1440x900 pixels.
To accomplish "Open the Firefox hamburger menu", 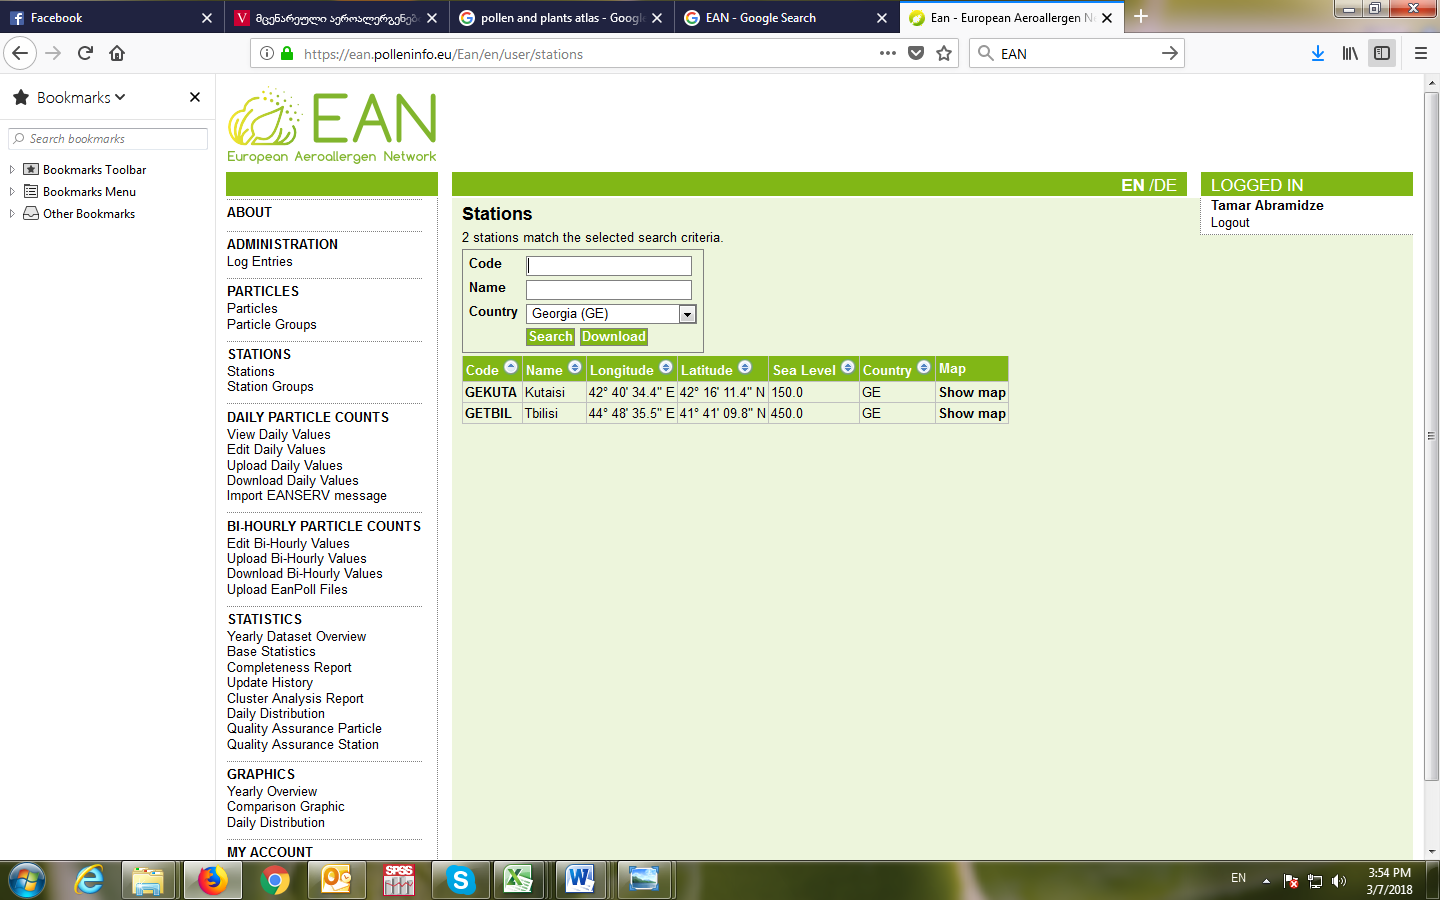I will tap(1420, 54).
